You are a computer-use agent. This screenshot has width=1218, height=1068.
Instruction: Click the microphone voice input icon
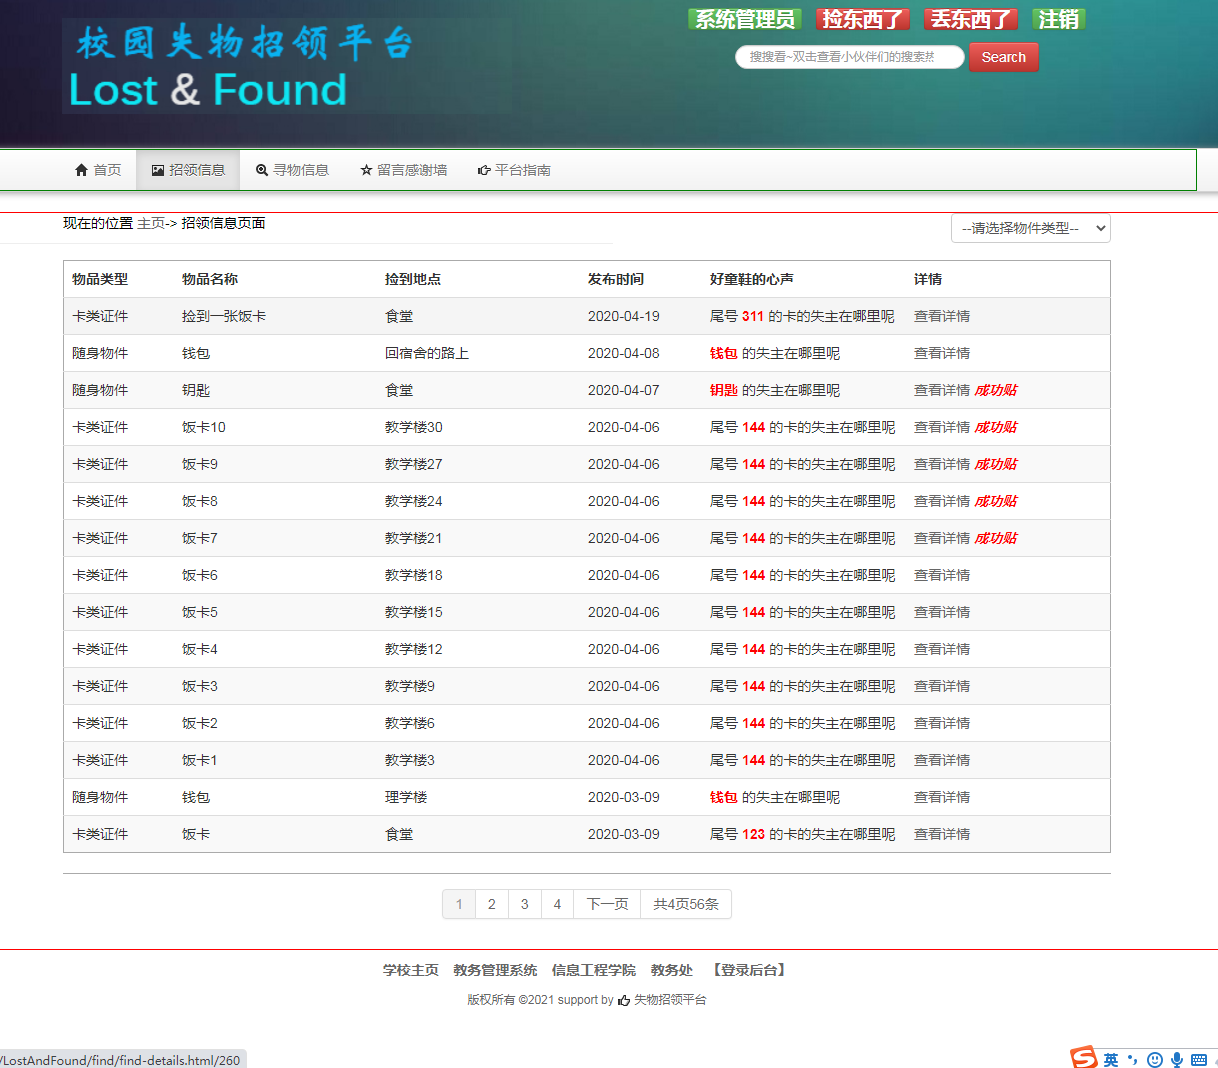tap(1177, 1060)
